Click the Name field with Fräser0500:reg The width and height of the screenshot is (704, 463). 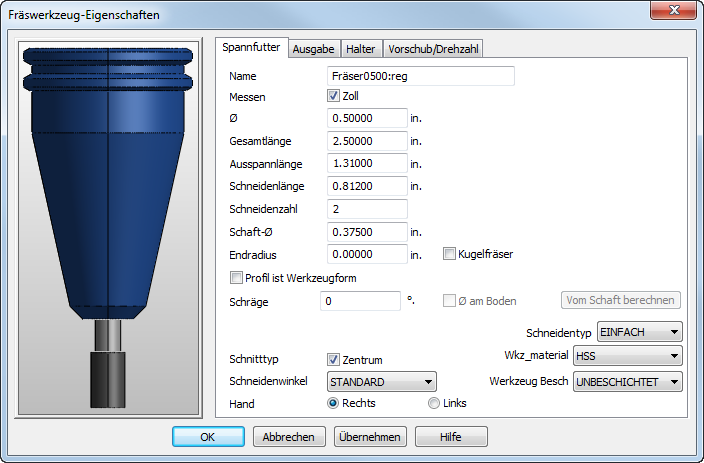(421, 76)
